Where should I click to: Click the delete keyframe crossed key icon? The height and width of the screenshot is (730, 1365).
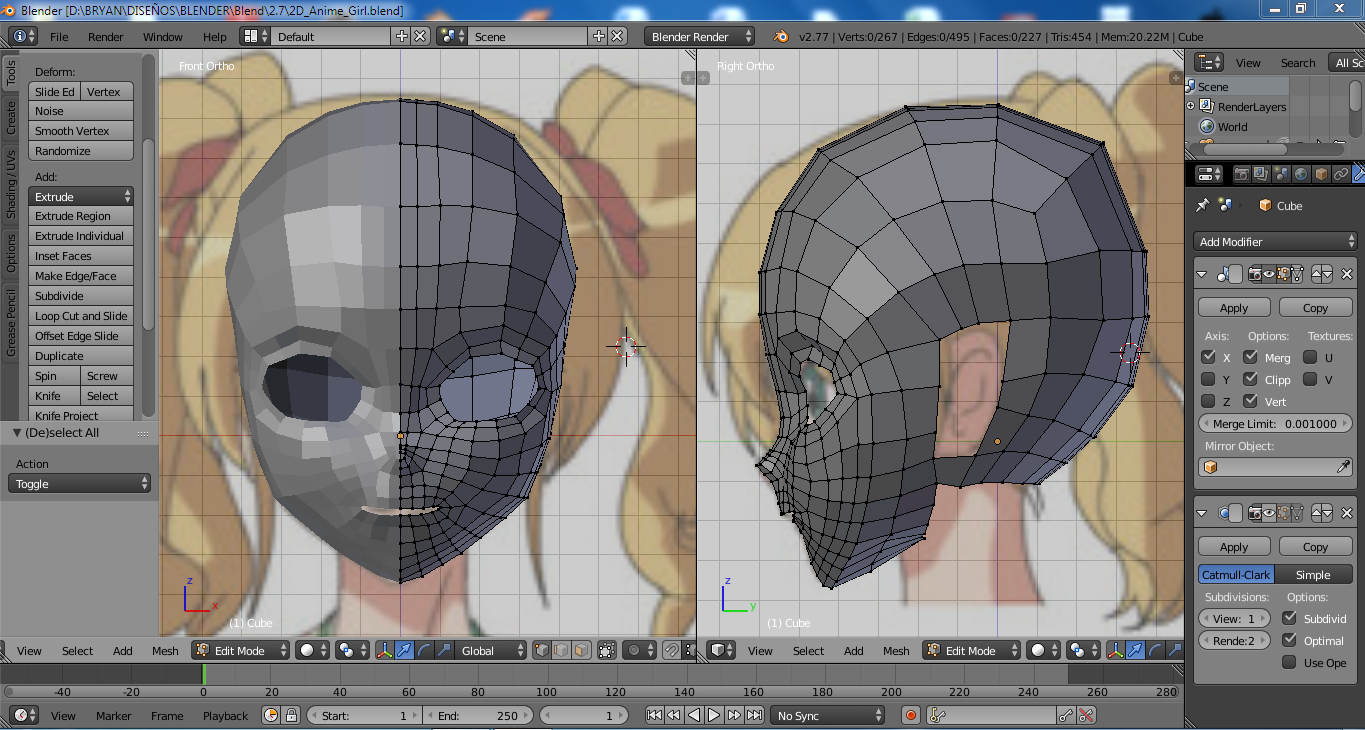(1086, 715)
